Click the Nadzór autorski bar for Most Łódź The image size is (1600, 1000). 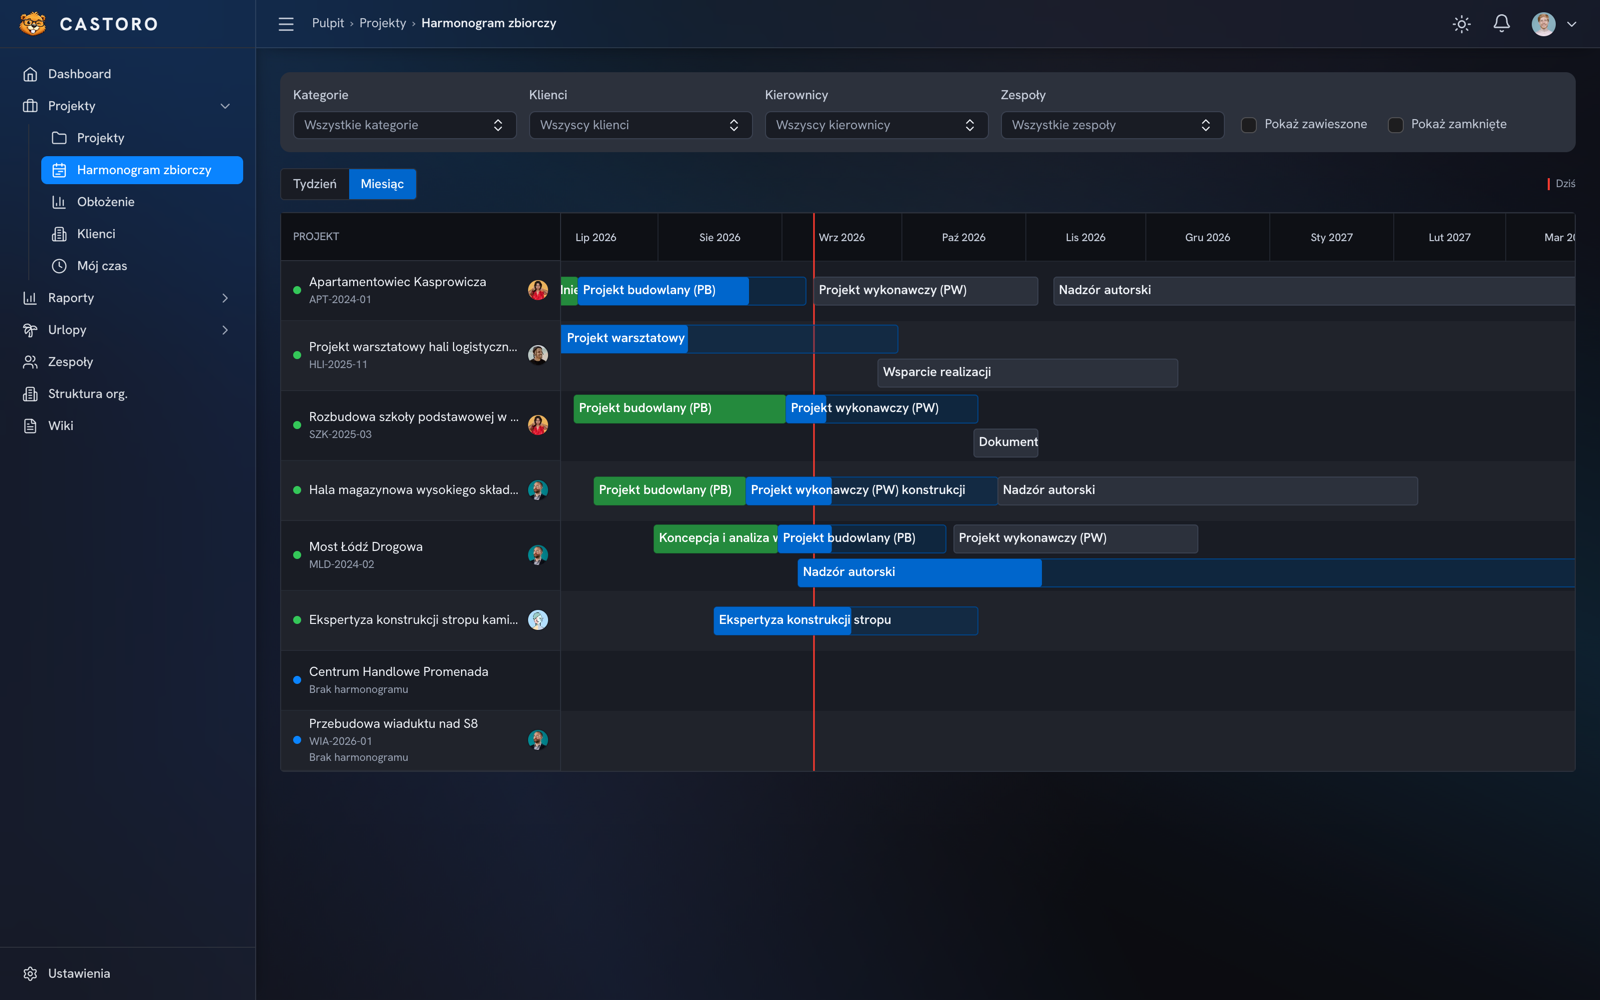(x=919, y=572)
